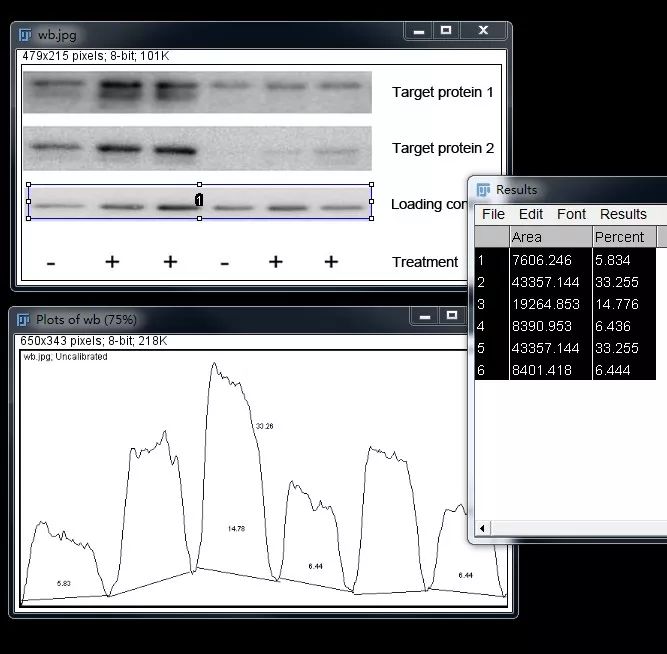Image resolution: width=667 pixels, height=654 pixels.
Task: Click the percent value 14.776
Action: (617, 304)
